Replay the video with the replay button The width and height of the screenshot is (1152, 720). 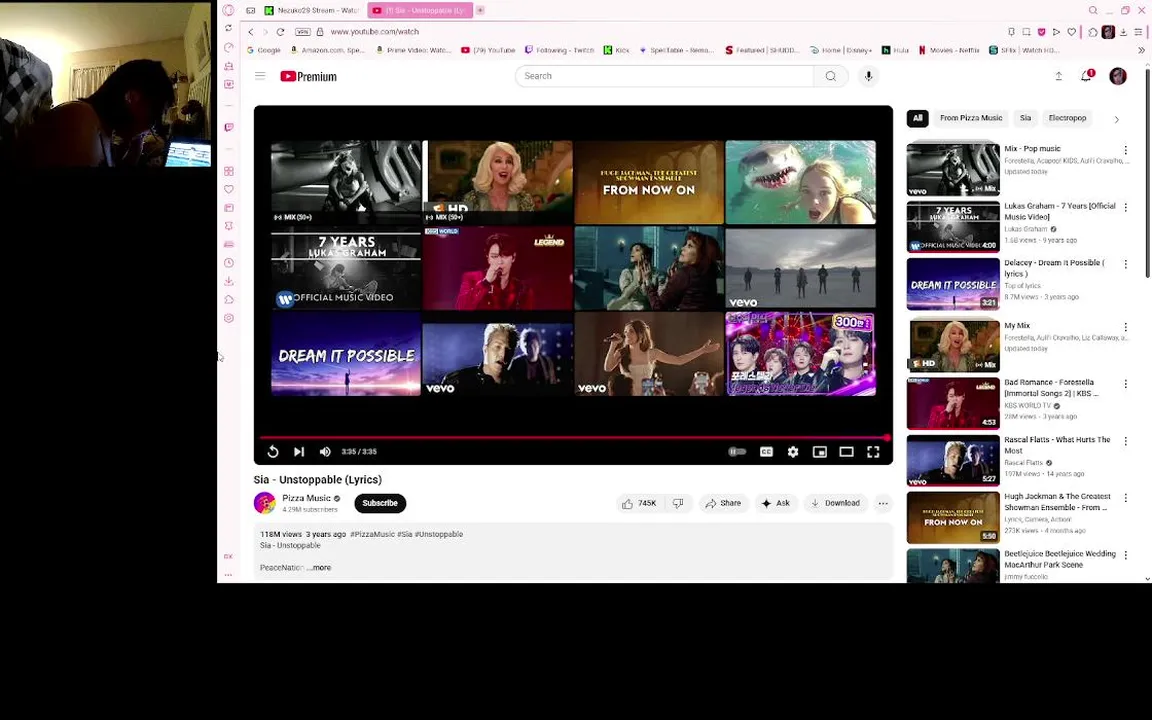[x=273, y=452]
